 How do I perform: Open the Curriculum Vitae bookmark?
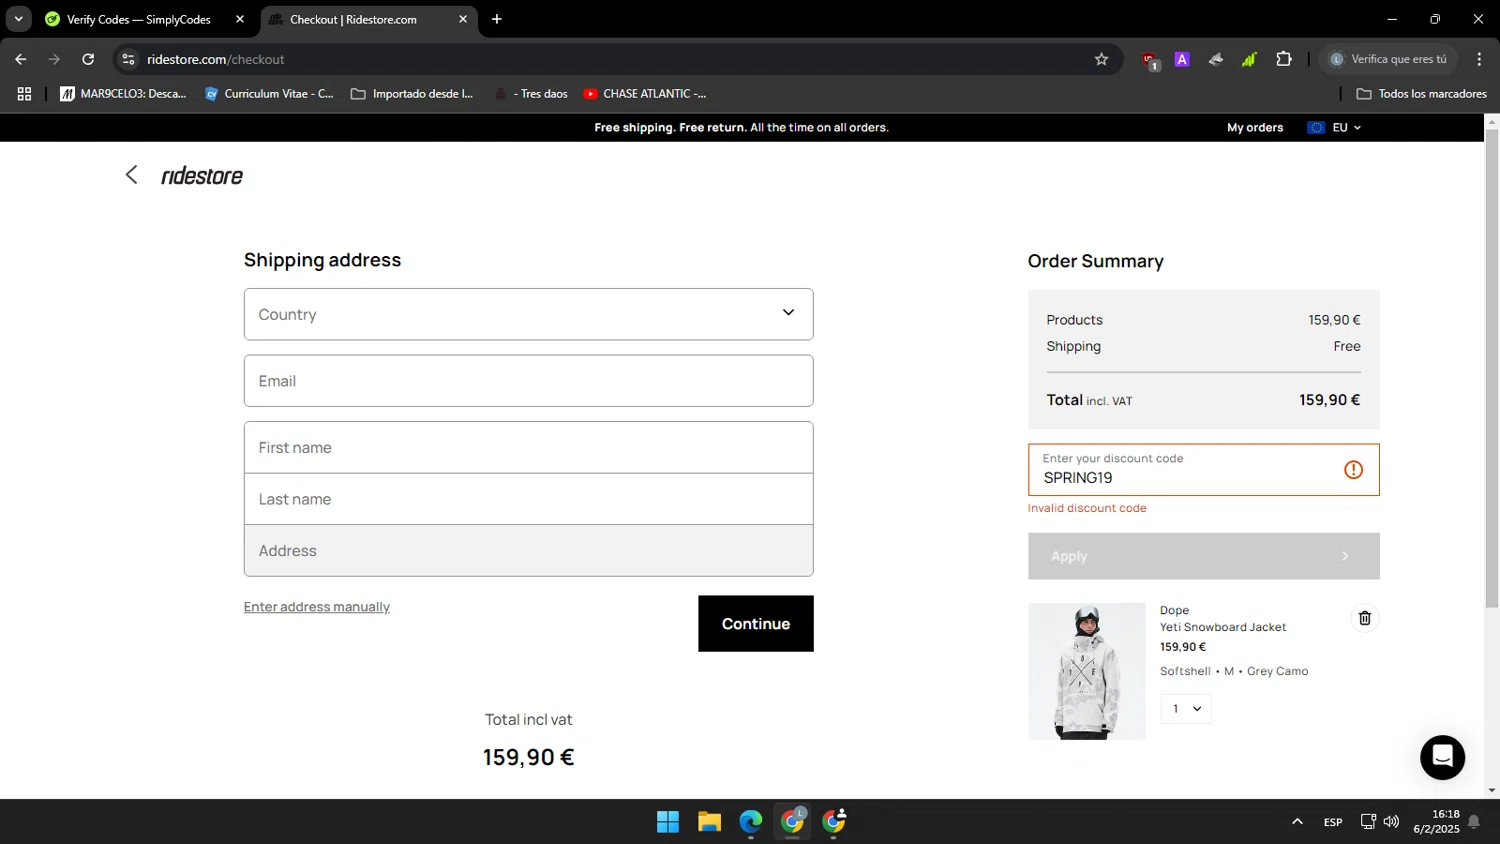(269, 94)
